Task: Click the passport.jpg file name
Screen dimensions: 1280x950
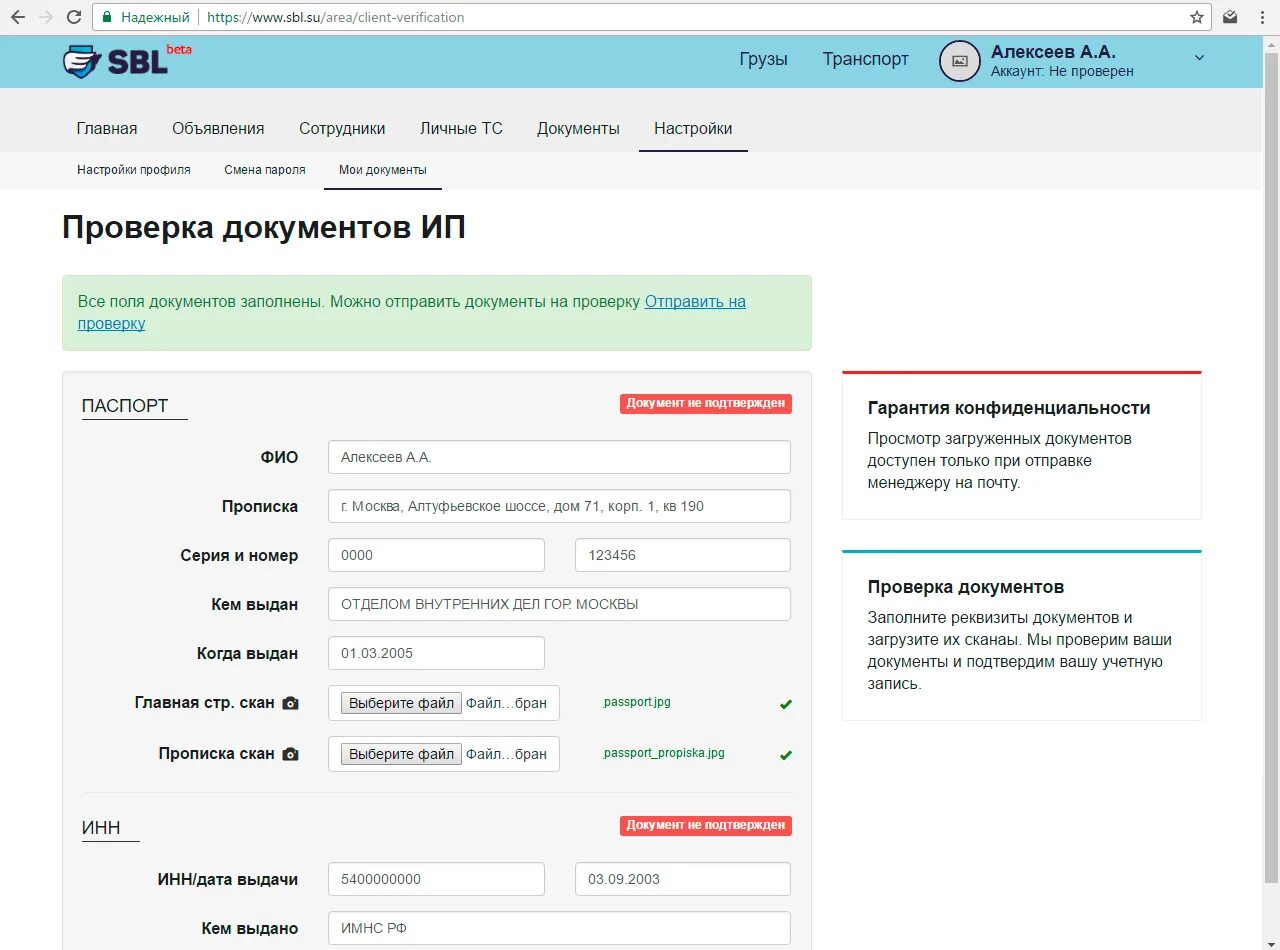Action: (637, 702)
